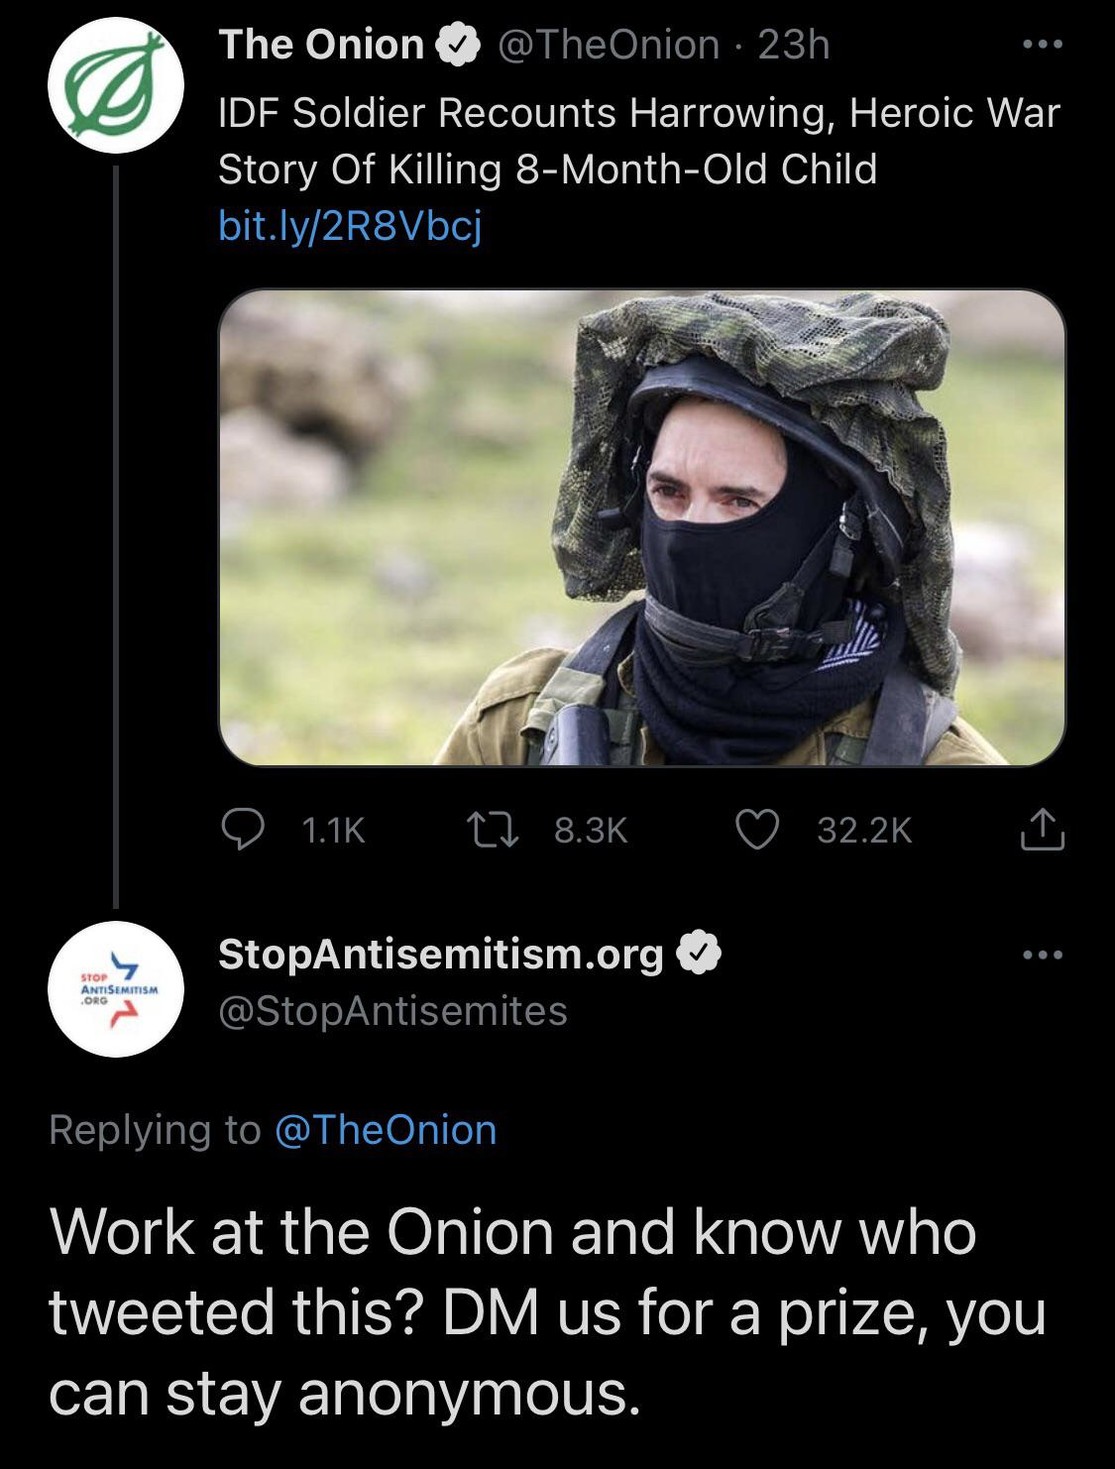The image size is (1115, 1469).
Task: Open more options on StopAntisemitism reply
Action: coord(1043,955)
